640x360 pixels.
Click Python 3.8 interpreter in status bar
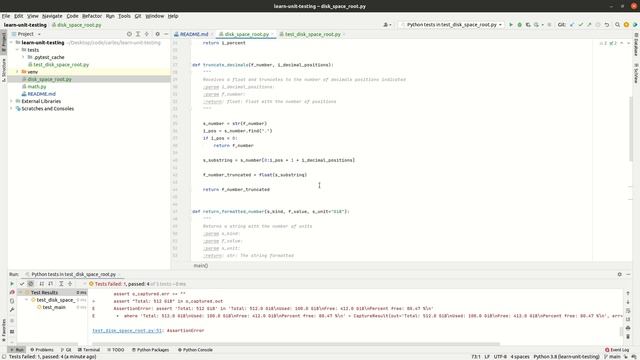[567, 357]
